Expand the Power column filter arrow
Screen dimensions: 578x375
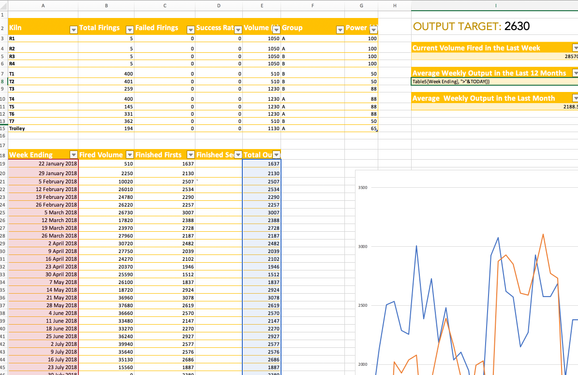[373, 30]
